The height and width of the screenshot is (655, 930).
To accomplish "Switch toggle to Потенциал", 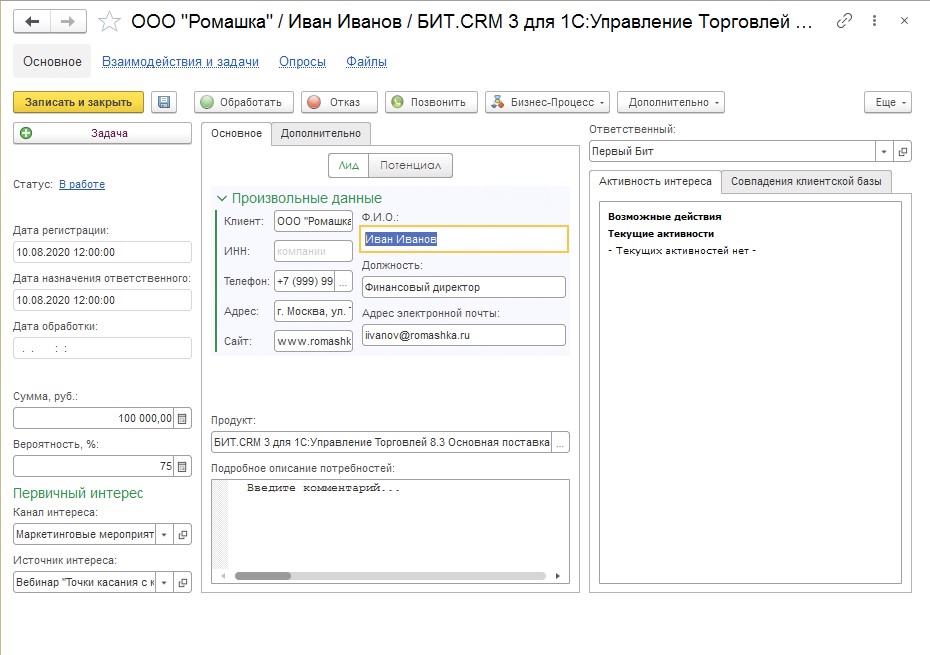I will click(x=410, y=166).
